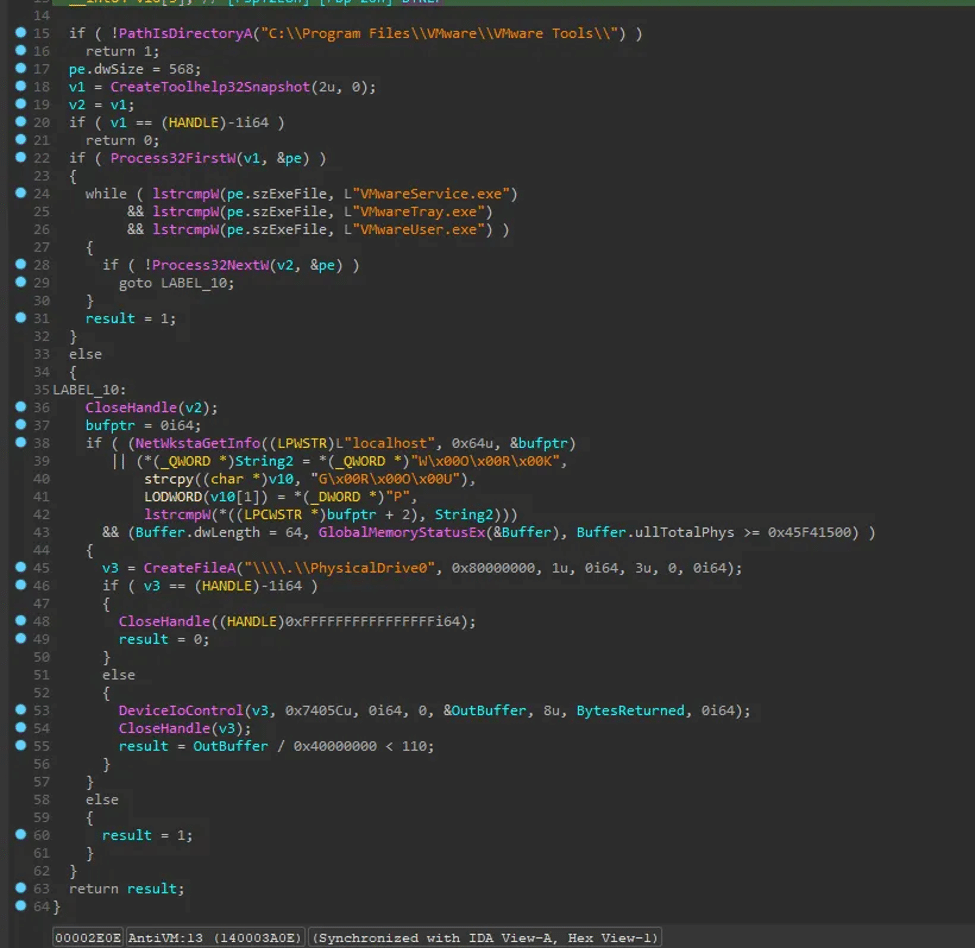
Task: Click the breakpoint dot at line 18
Action: click(21, 85)
